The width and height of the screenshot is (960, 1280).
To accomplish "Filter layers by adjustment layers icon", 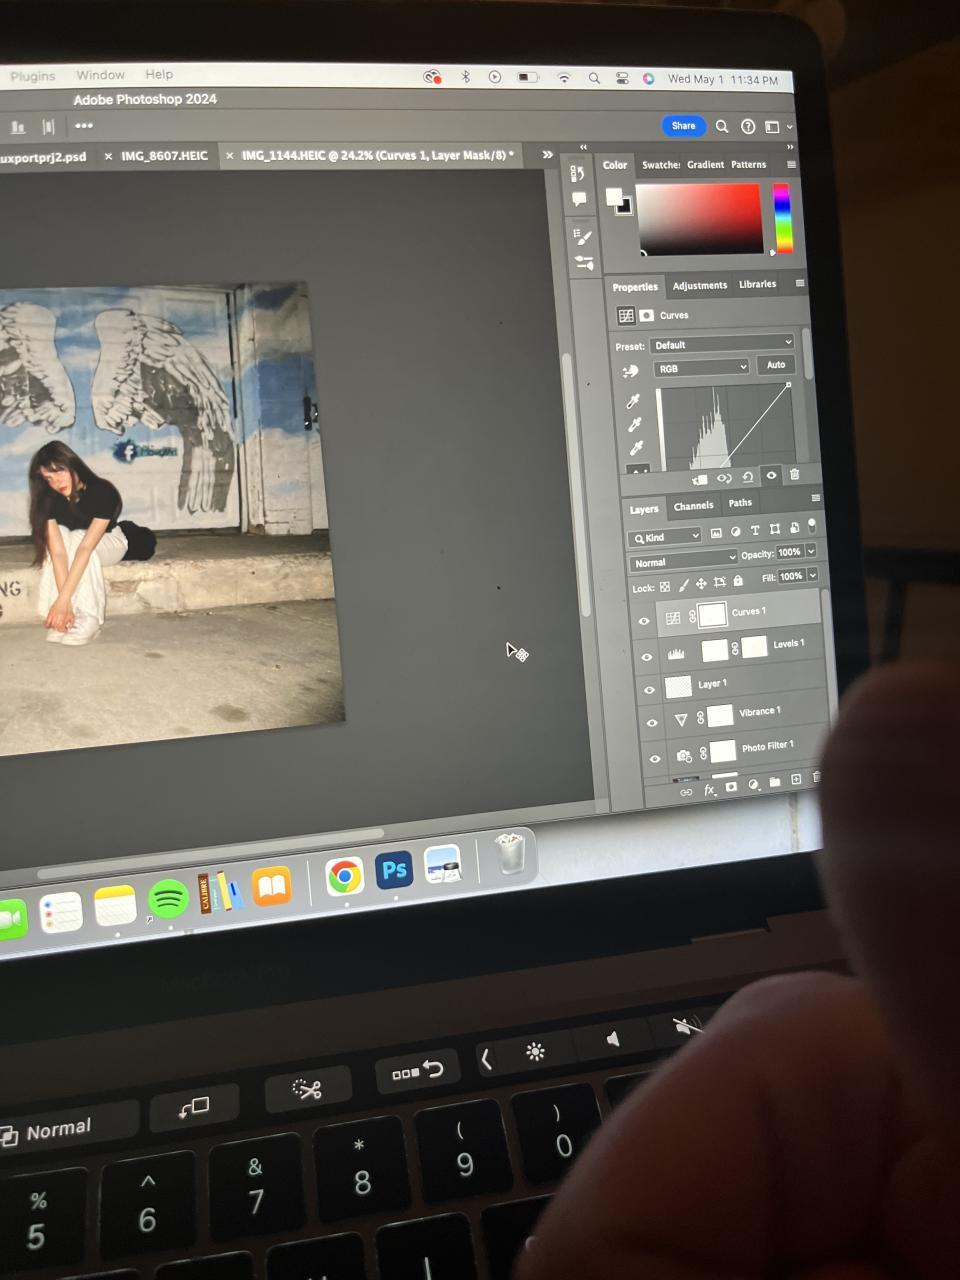I will point(736,531).
